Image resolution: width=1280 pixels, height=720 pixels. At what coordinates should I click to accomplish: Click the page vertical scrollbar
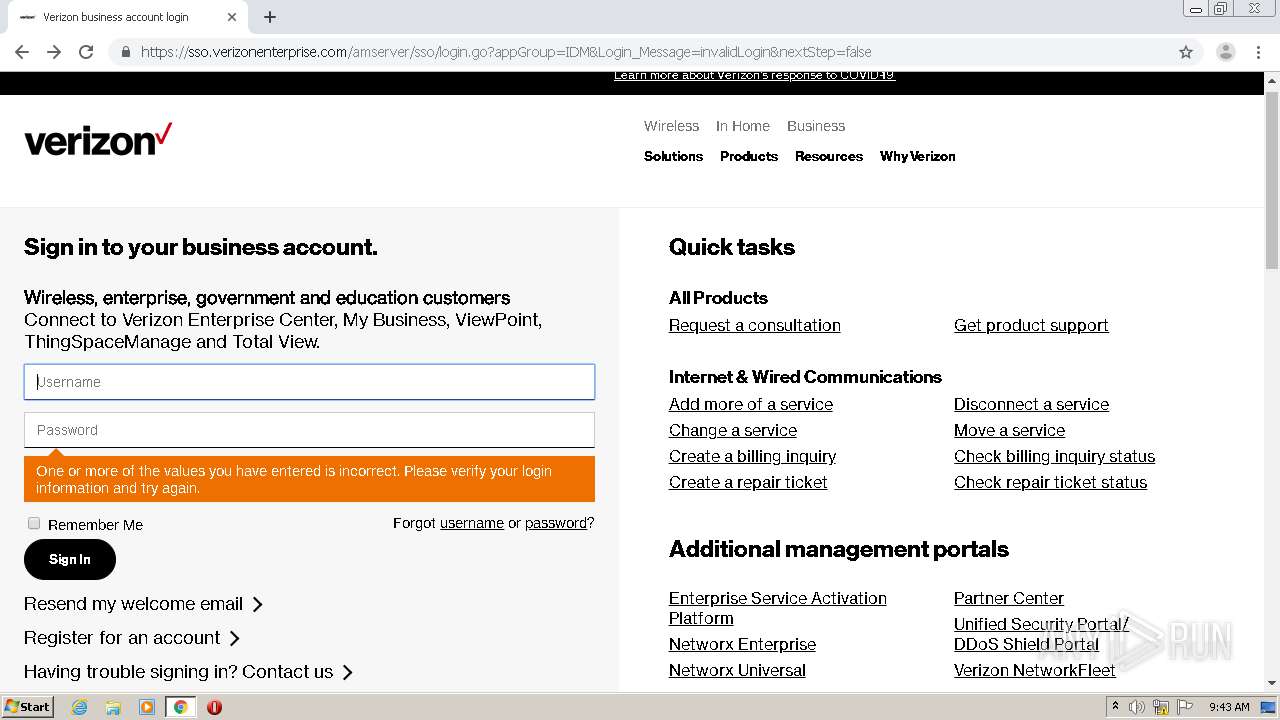tap(1271, 380)
